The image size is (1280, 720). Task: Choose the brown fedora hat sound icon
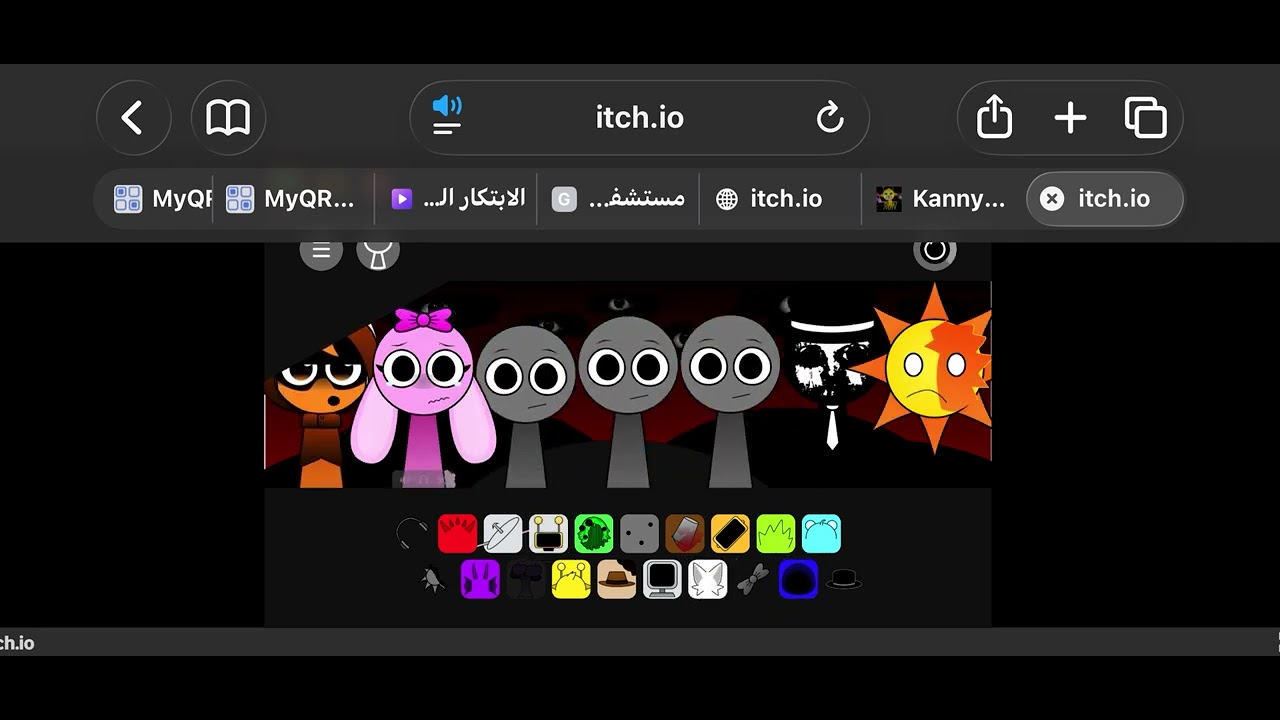click(617, 579)
